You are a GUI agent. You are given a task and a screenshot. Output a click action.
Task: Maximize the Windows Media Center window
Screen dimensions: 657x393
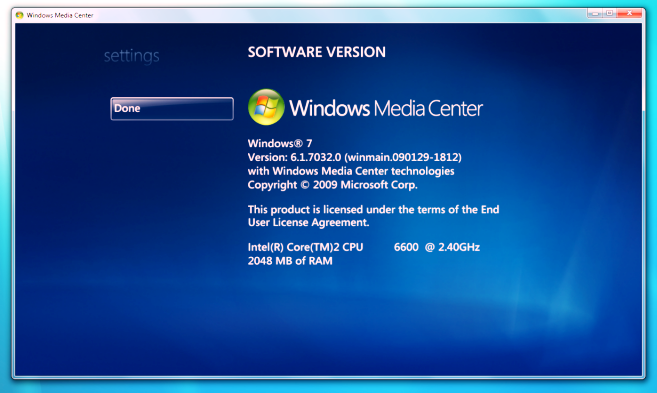tap(610, 13)
